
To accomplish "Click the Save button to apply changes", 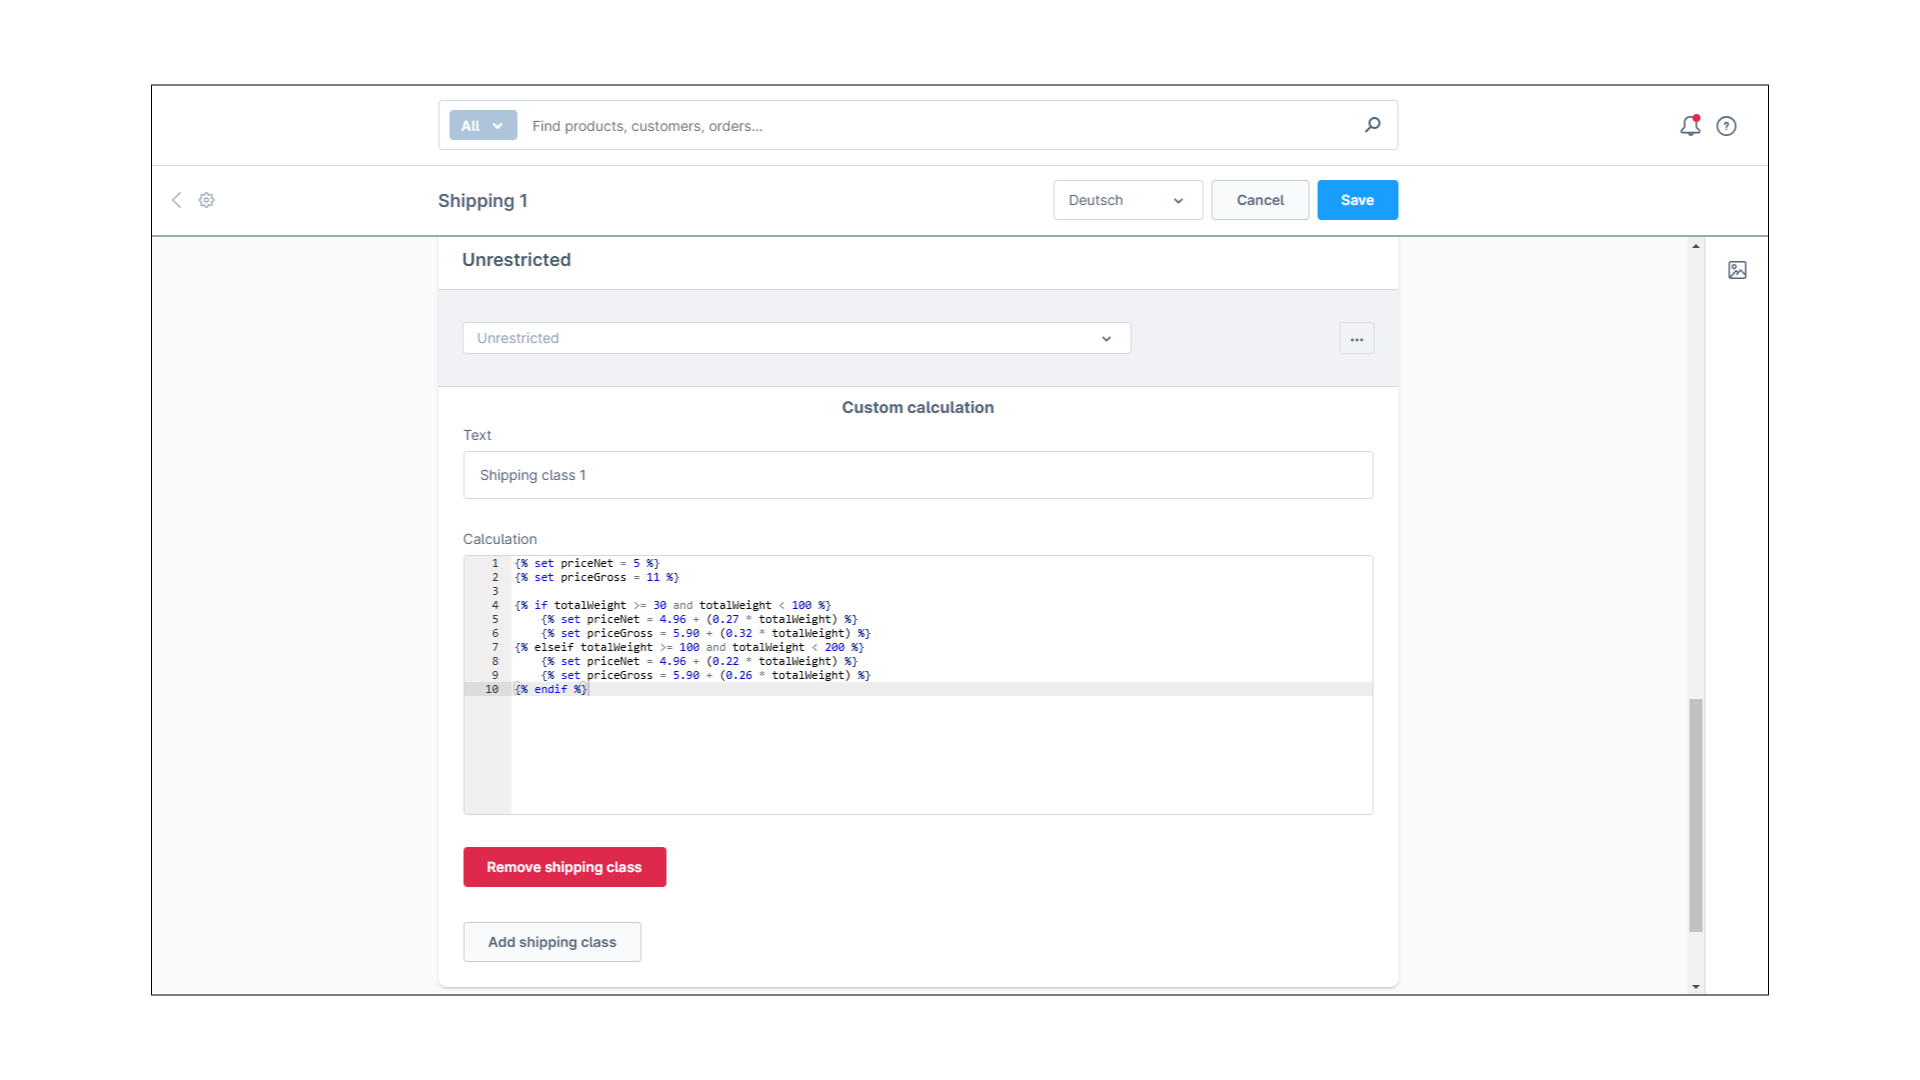I will coord(1357,199).
